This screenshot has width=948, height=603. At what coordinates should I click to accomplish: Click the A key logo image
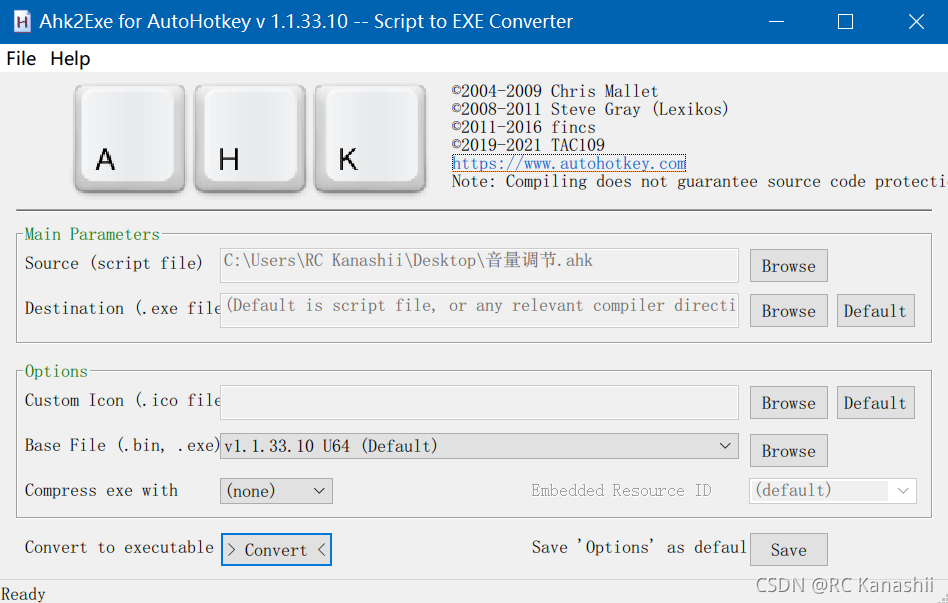pos(129,138)
